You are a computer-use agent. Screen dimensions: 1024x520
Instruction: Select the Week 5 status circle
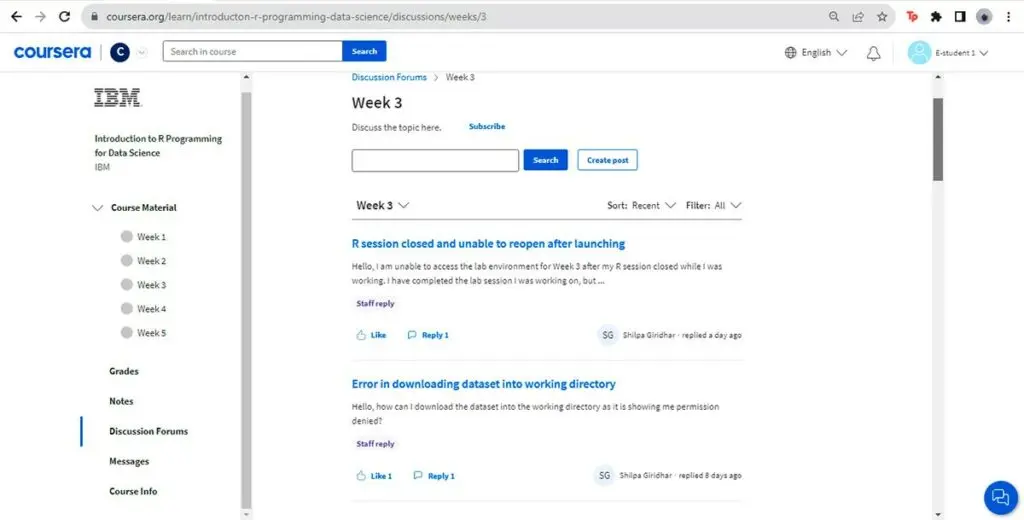(x=127, y=333)
